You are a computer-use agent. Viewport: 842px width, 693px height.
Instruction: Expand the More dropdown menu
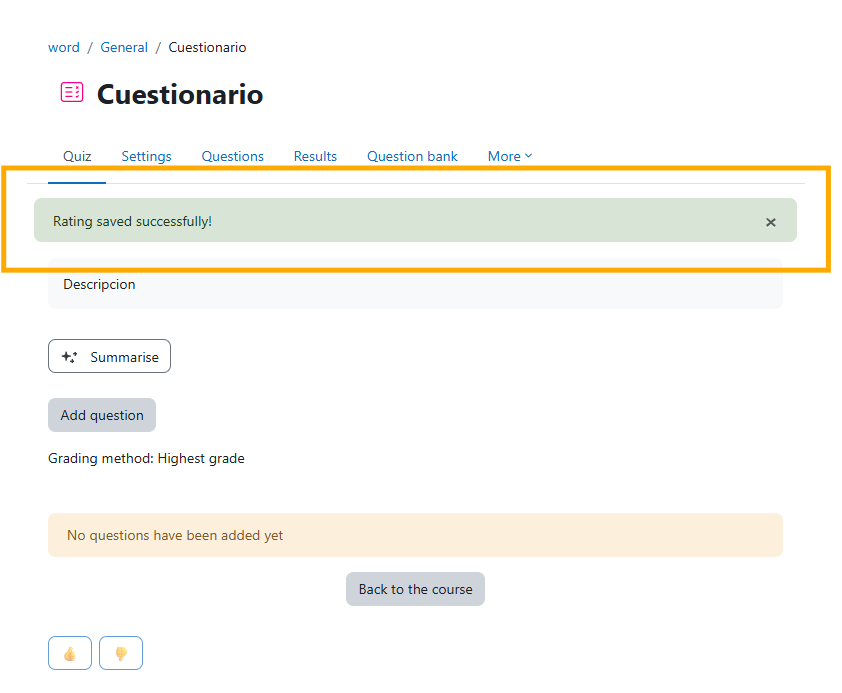point(510,156)
